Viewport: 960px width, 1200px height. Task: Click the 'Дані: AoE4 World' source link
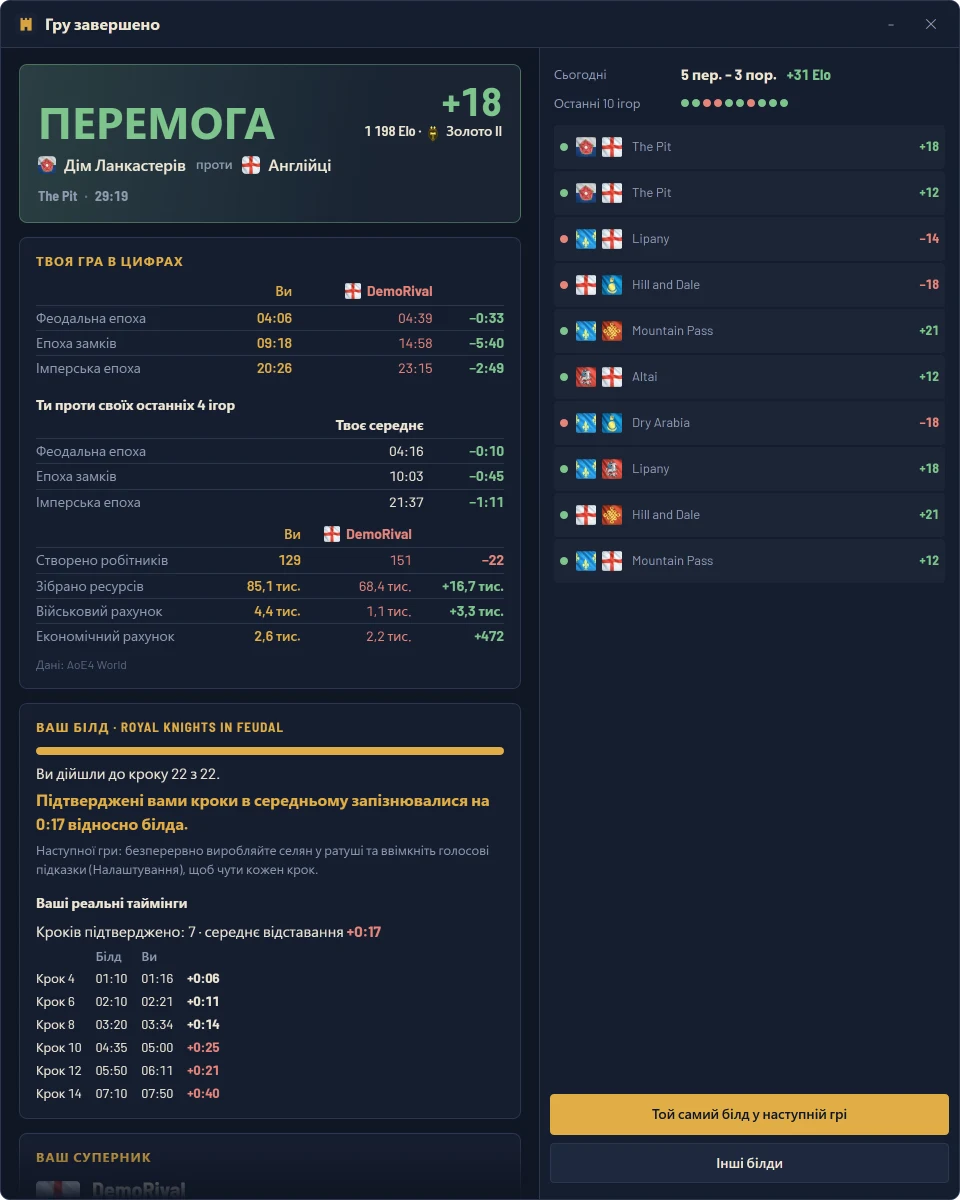pyautogui.click(x=81, y=665)
